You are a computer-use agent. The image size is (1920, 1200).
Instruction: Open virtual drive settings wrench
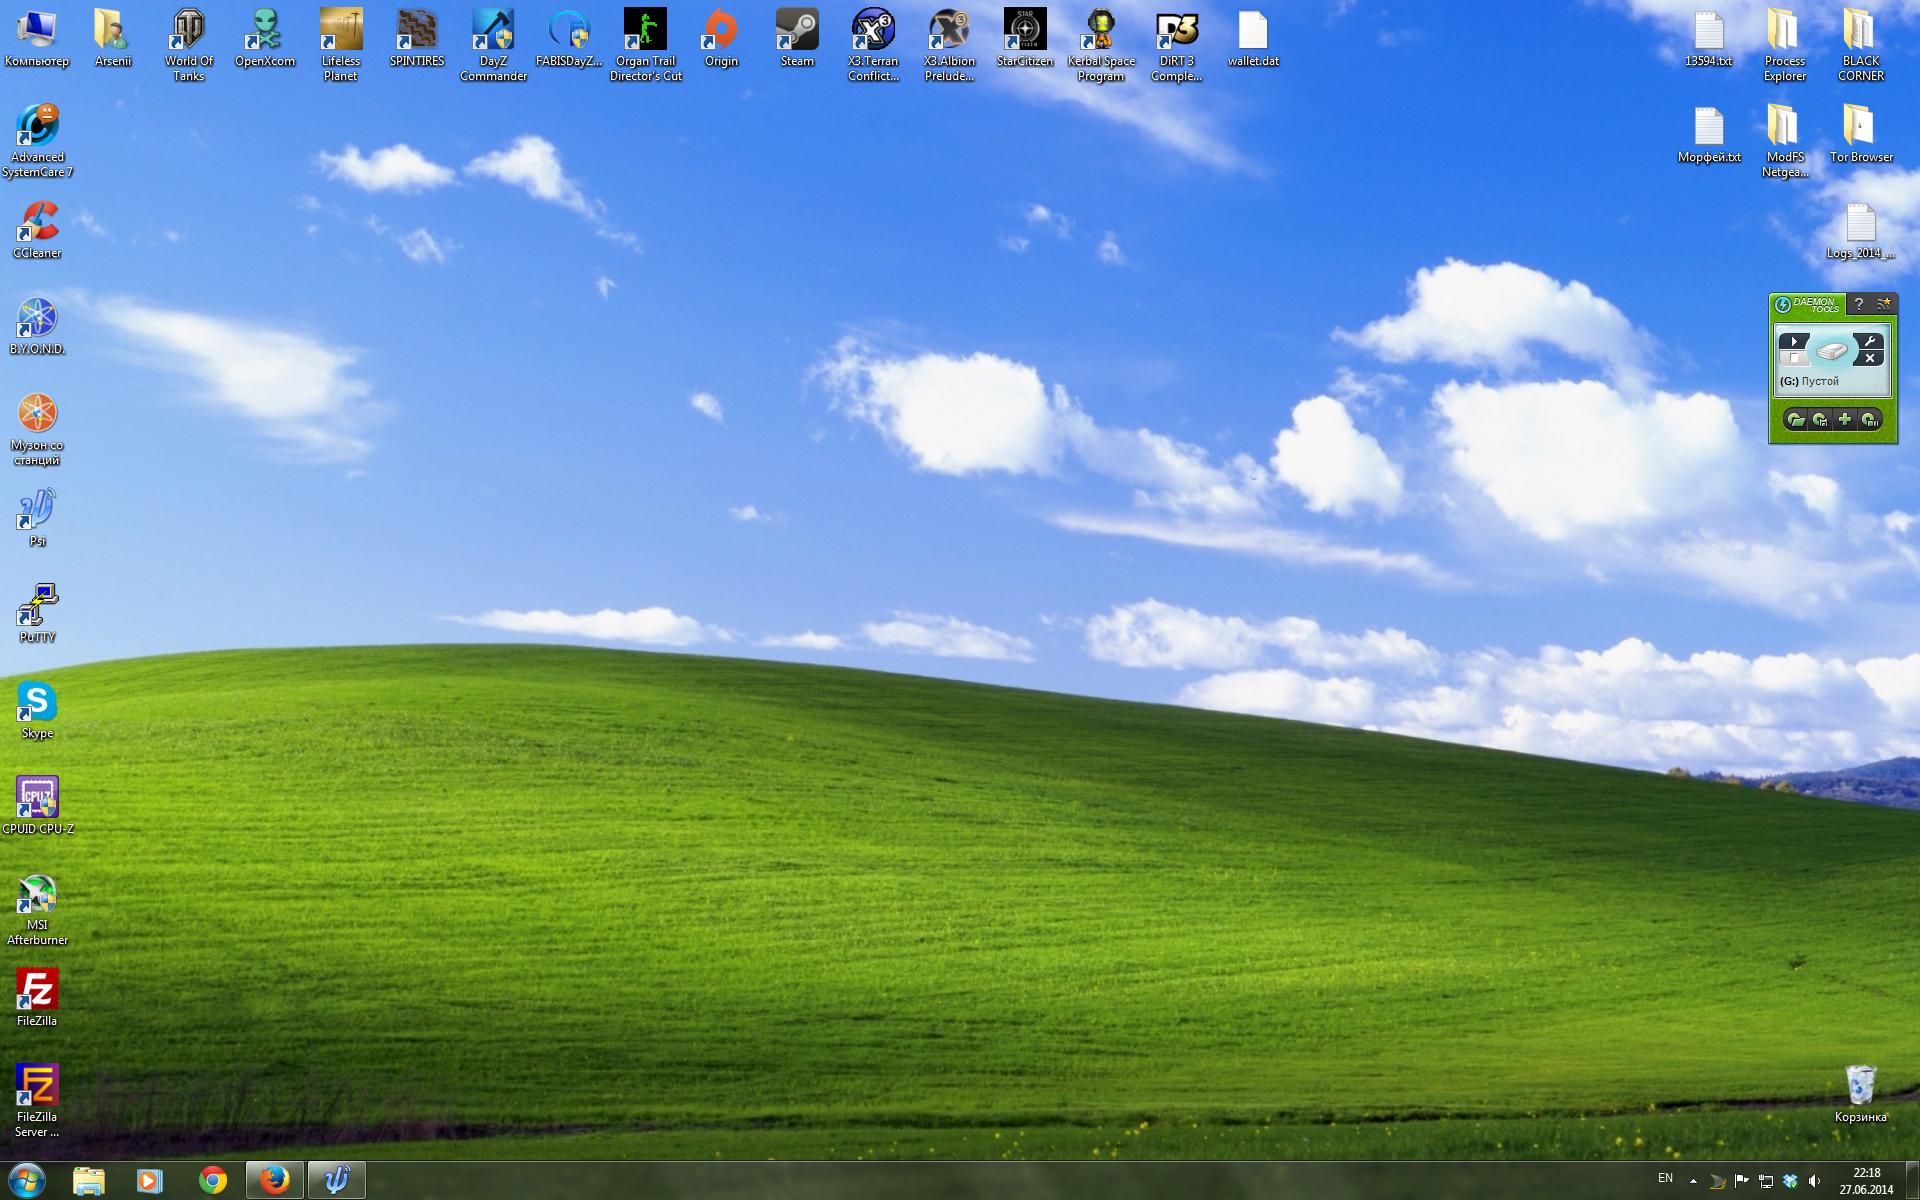click(x=1868, y=342)
